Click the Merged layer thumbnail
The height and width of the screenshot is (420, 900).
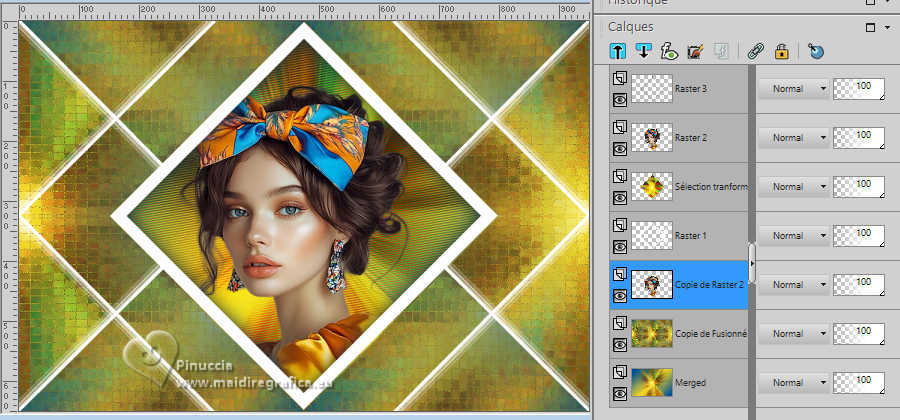[652, 383]
